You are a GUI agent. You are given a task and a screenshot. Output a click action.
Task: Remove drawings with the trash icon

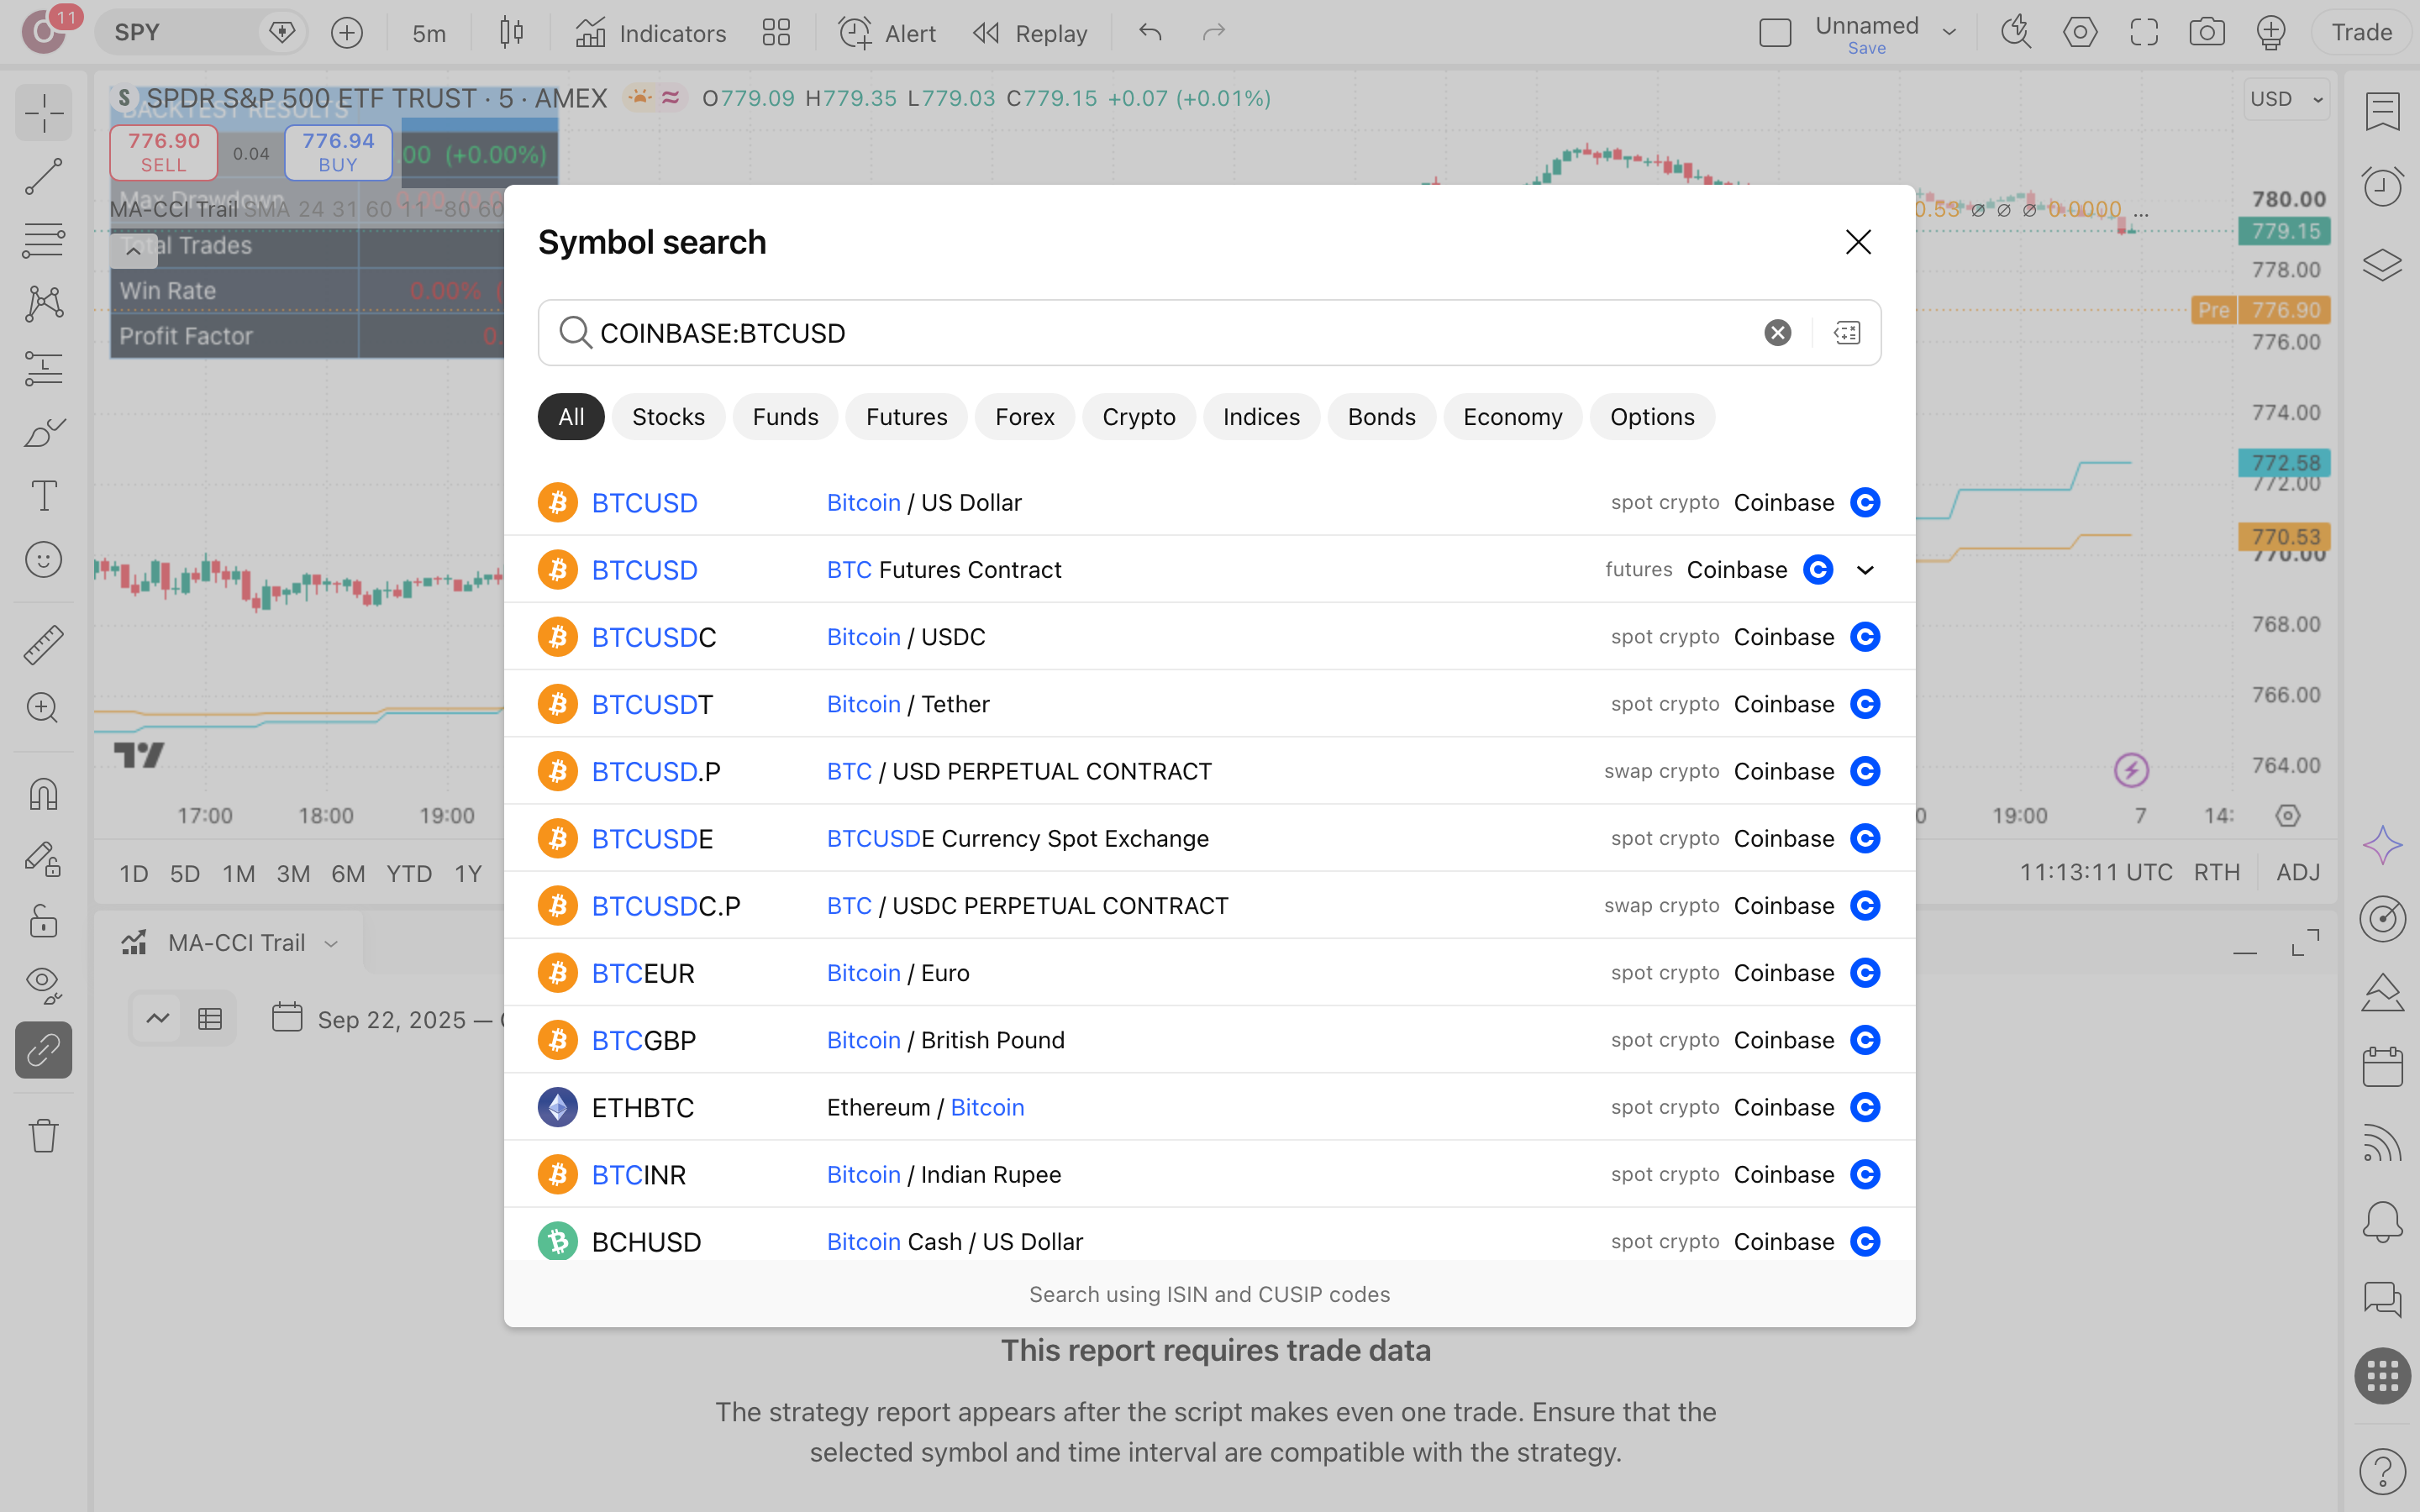pyautogui.click(x=44, y=1135)
